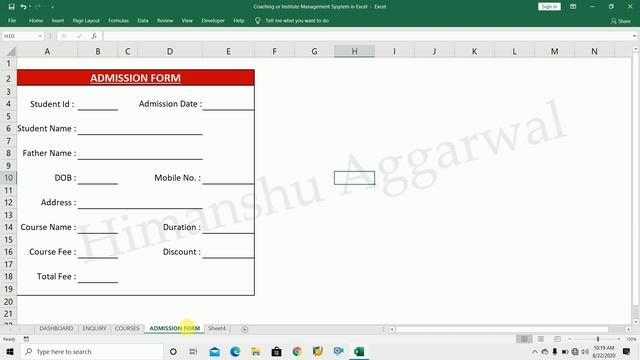Open Microsoft Edge from the taskbar

pos(235,351)
